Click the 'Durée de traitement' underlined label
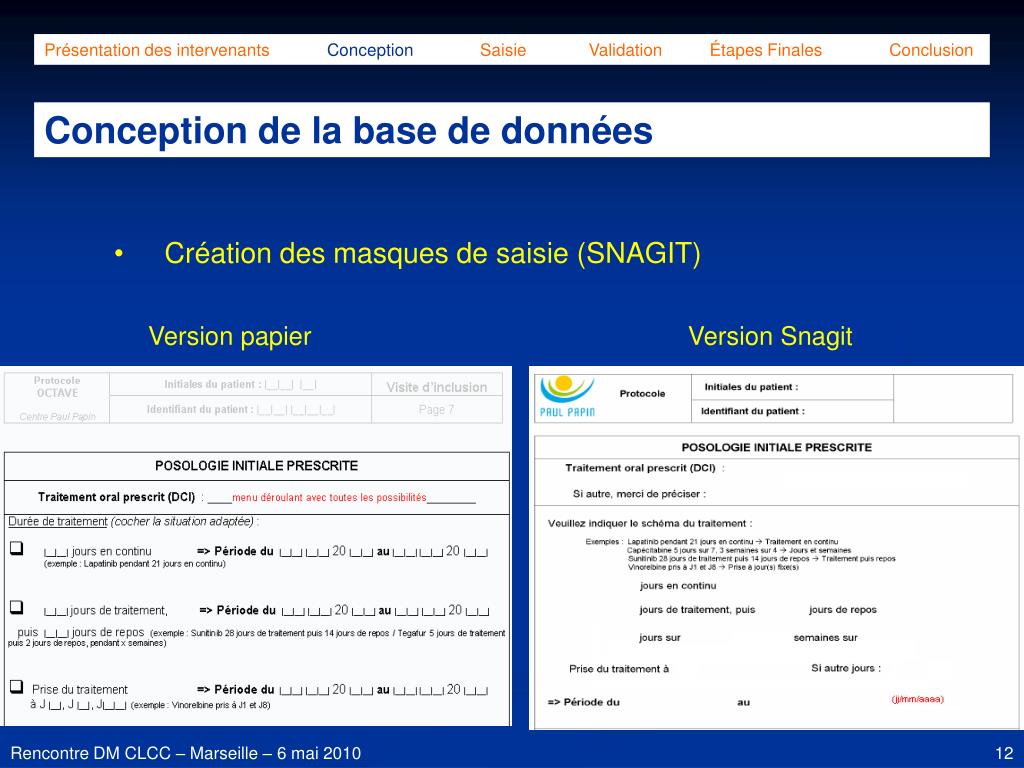This screenshot has height=768, width=1024. click(57, 522)
